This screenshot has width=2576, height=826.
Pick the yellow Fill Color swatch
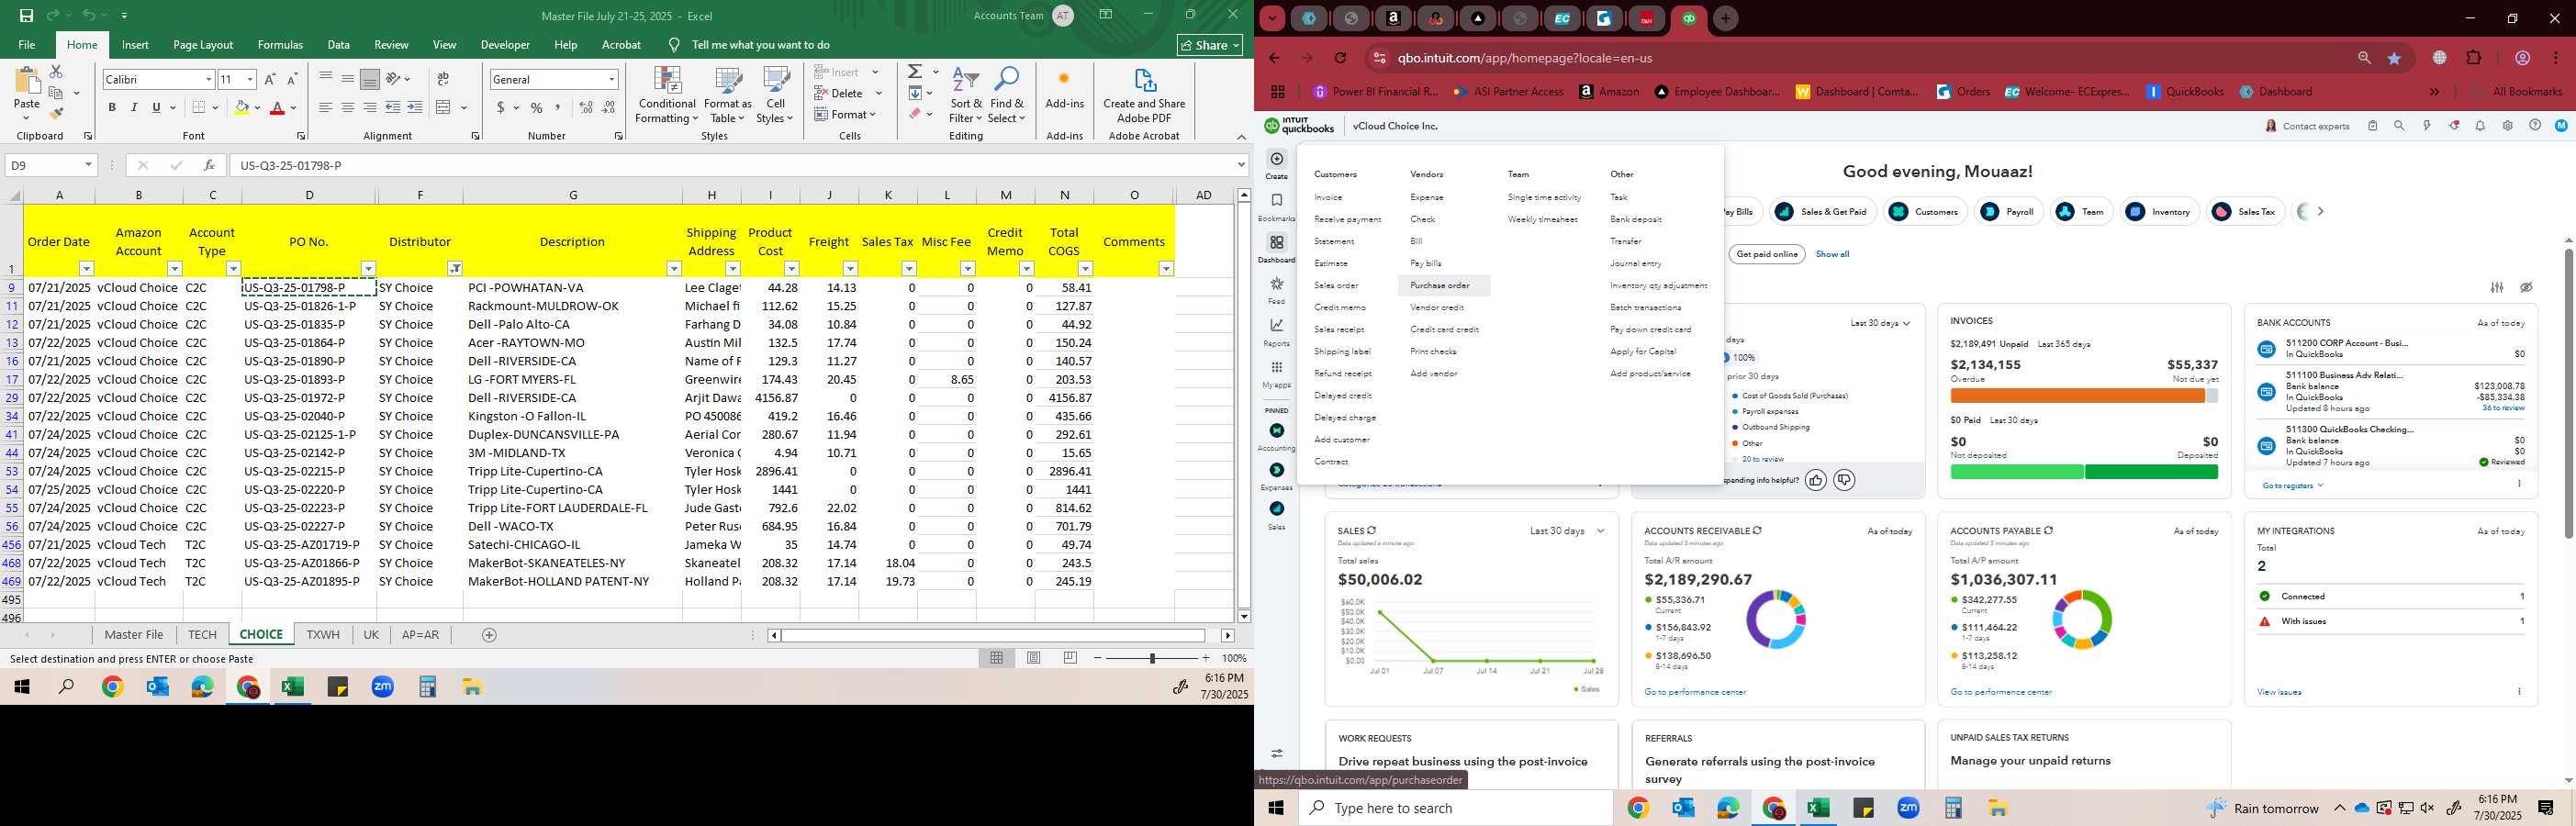tap(241, 107)
